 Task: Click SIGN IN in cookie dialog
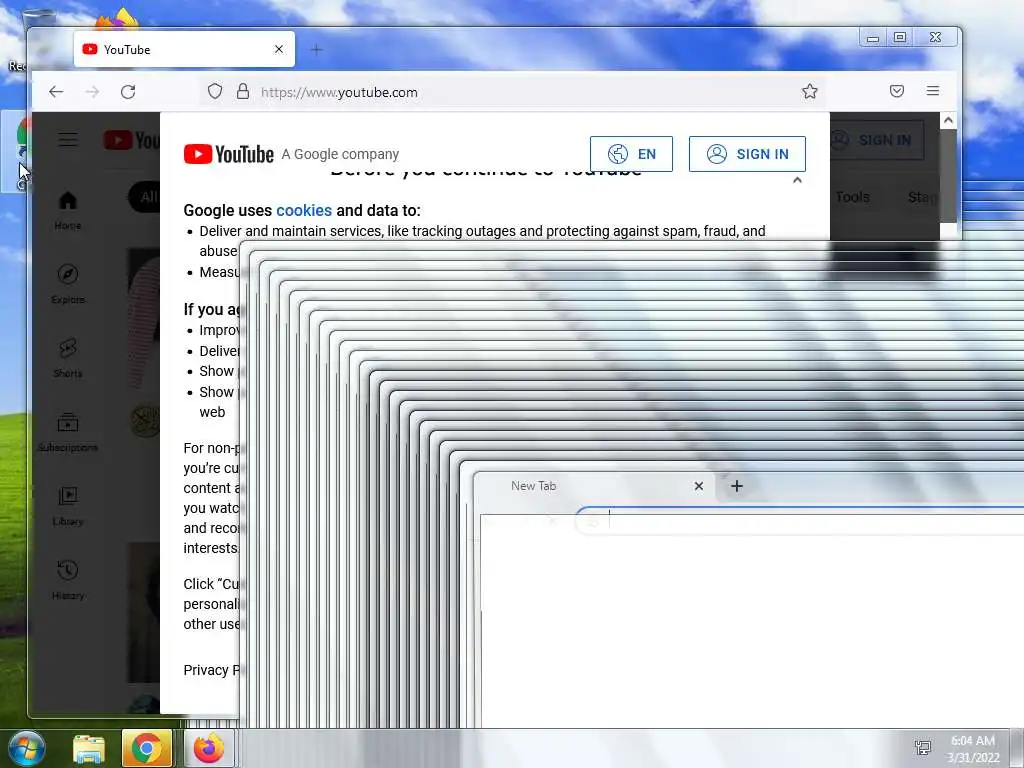point(747,154)
